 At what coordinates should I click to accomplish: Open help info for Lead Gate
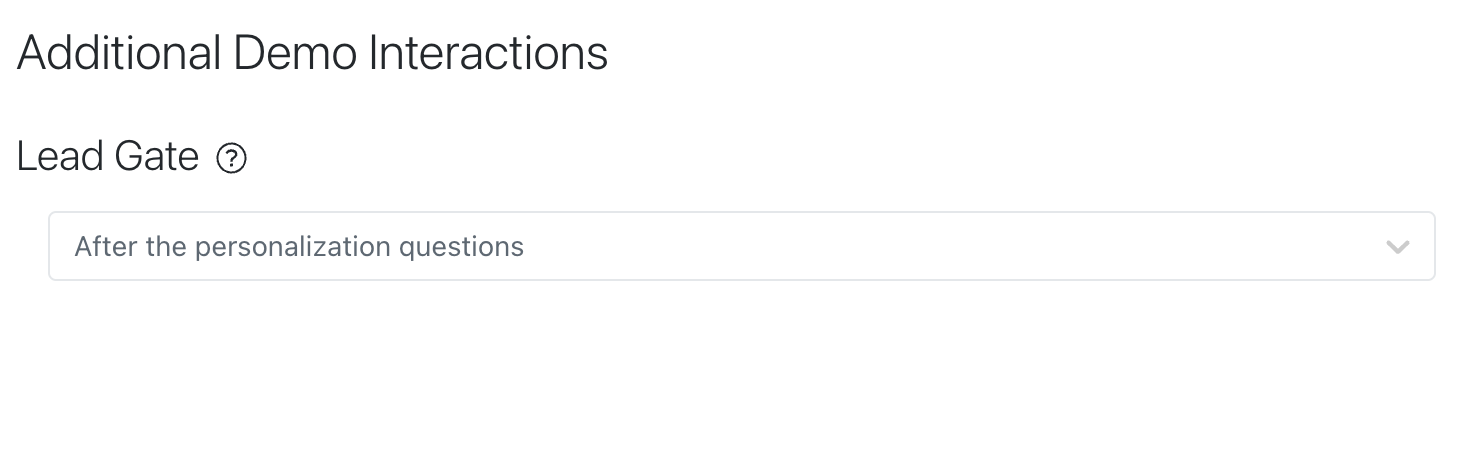(232, 158)
